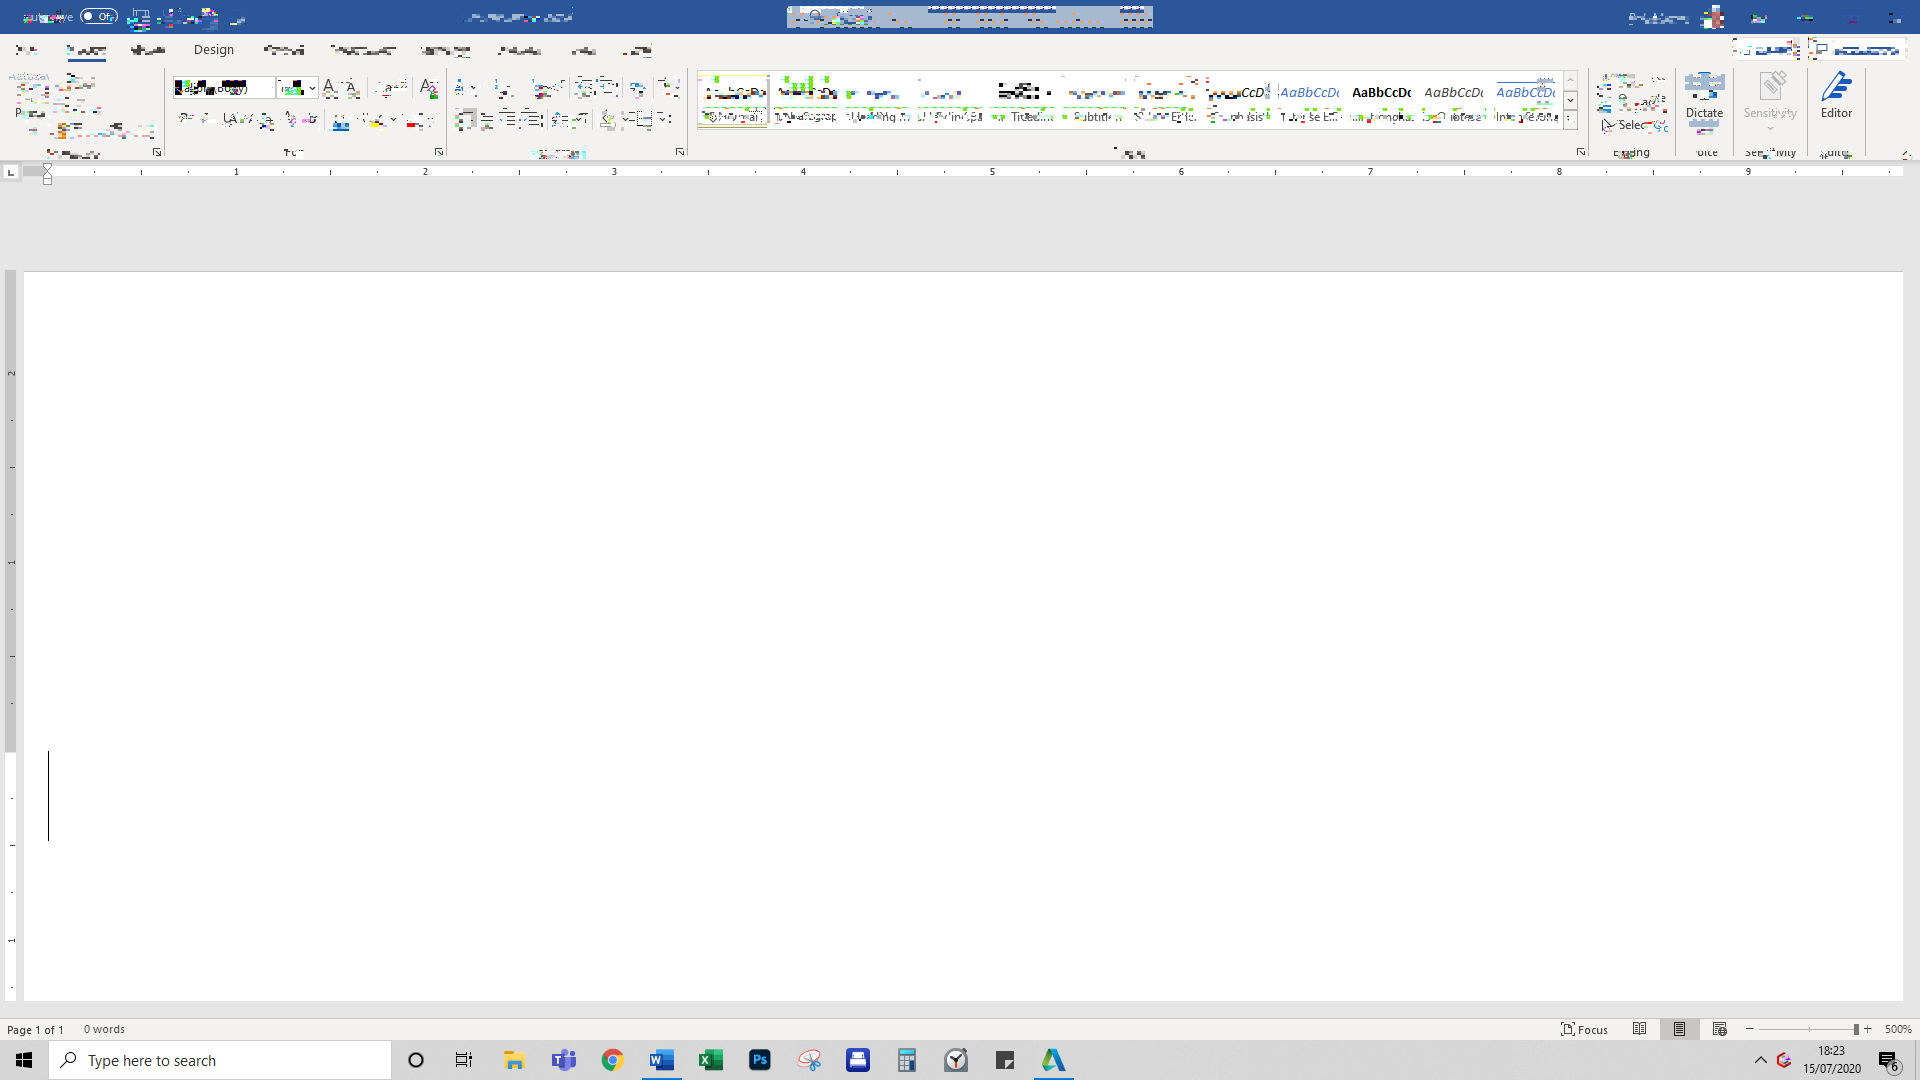Open Task View from taskbar
This screenshot has height=1080, width=1920.
pos(464,1060)
